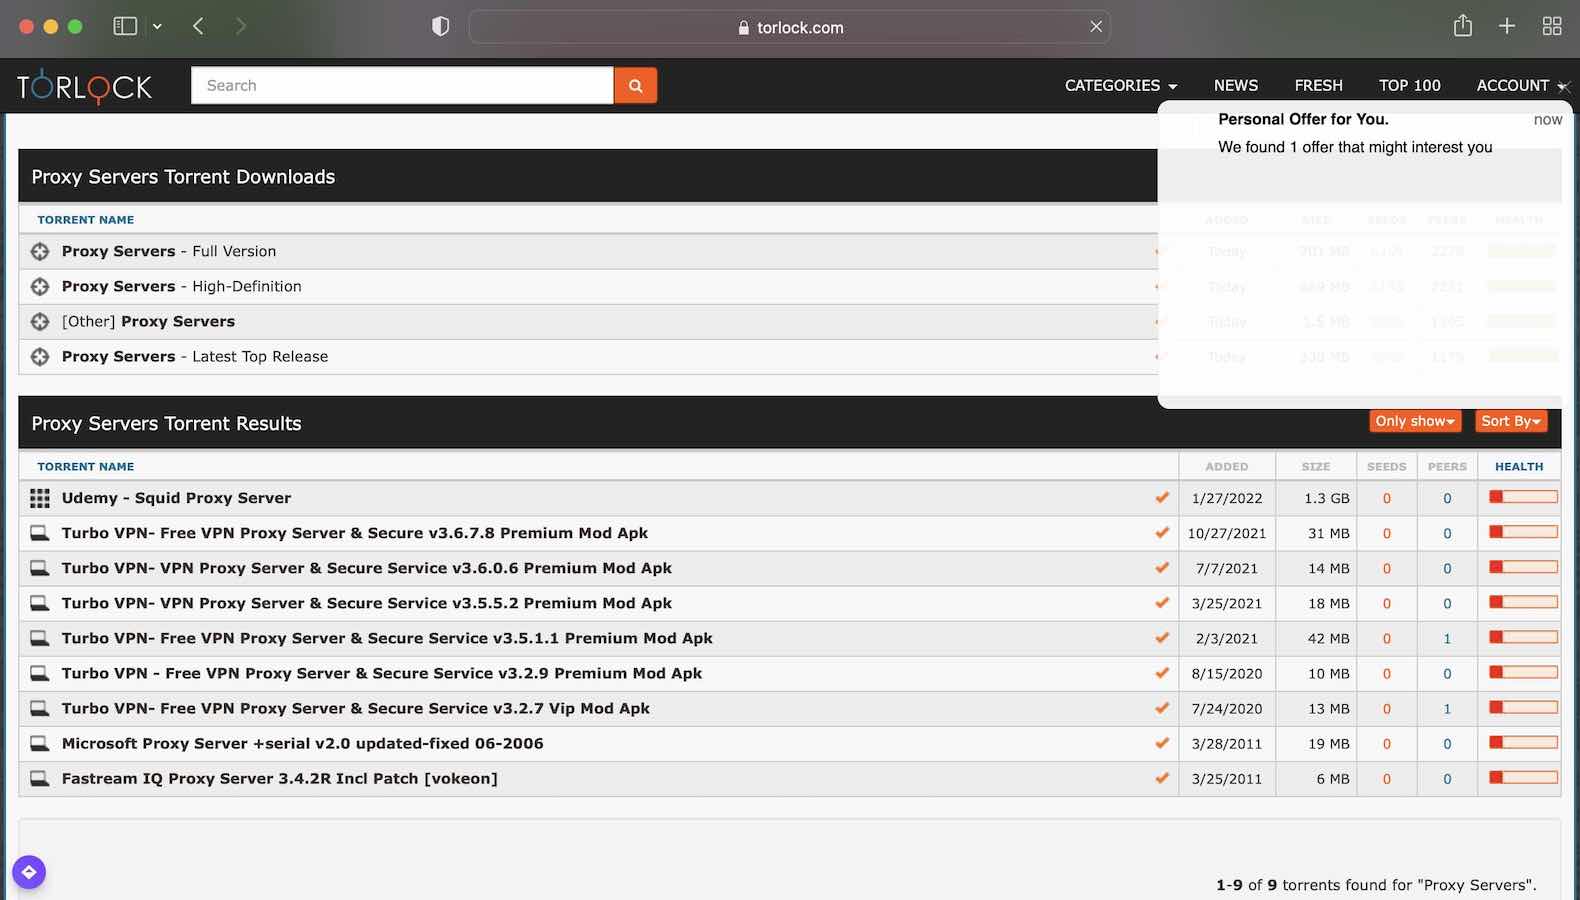
Task: Click the grid icon beside Udemy torrent
Action: point(40,498)
